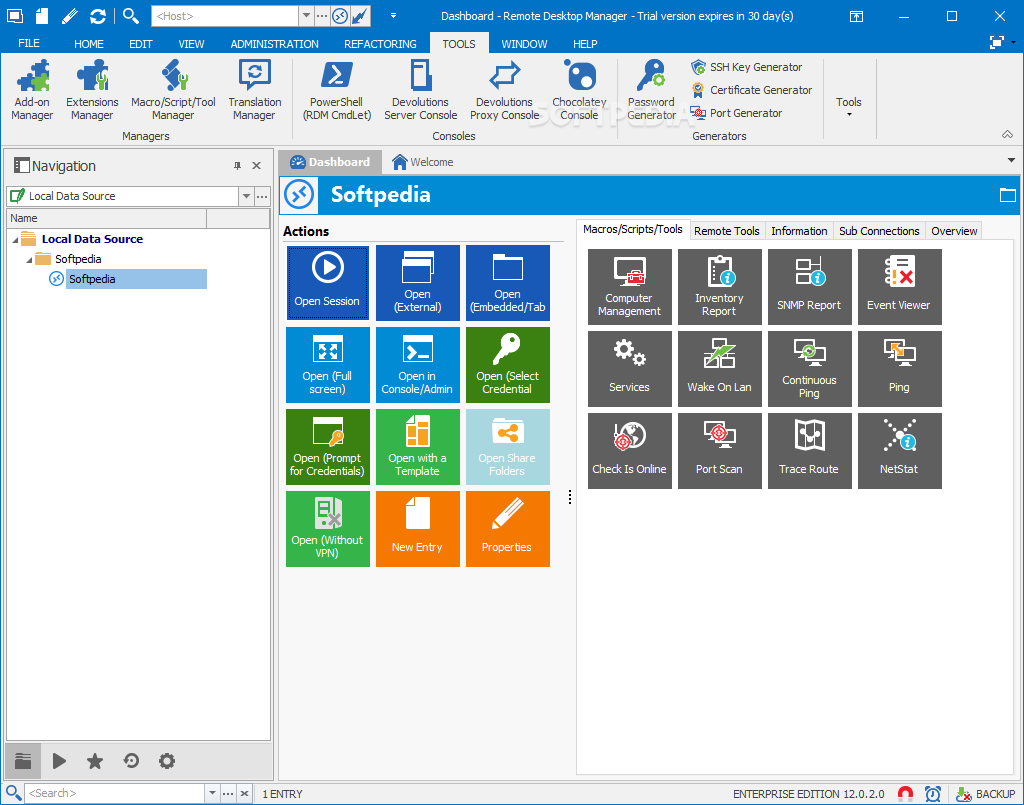Open the Password Generator
1024x805 pixels.
pyautogui.click(x=651, y=90)
